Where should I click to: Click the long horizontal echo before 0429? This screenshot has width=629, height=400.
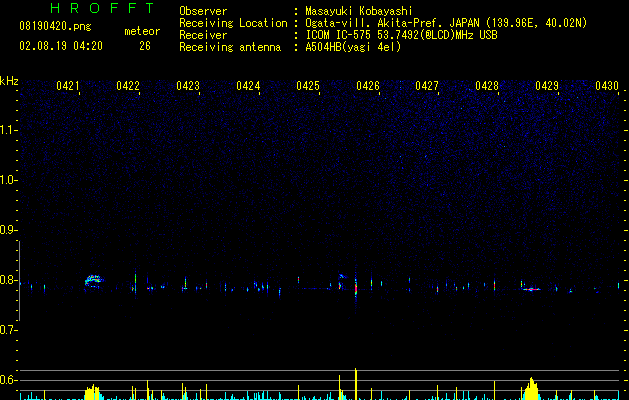click(x=532, y=289)
